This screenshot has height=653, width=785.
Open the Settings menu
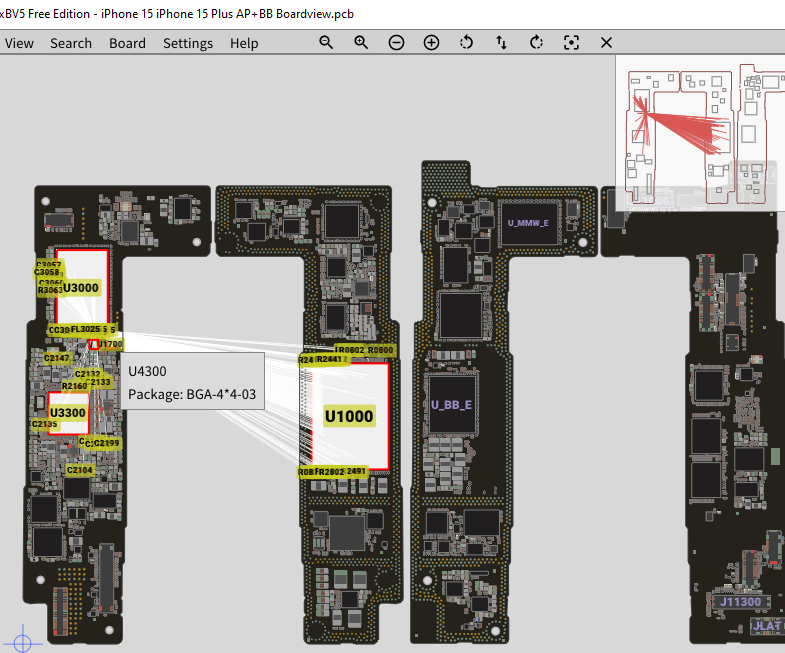(188, 44)
